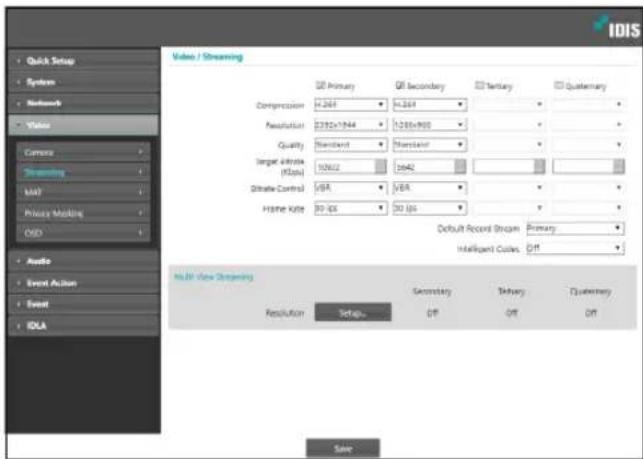The image size is (643, 459).
Task: Open Secondary Resolution dropdown
Action: pyautogui.click(x=430, y=125)
